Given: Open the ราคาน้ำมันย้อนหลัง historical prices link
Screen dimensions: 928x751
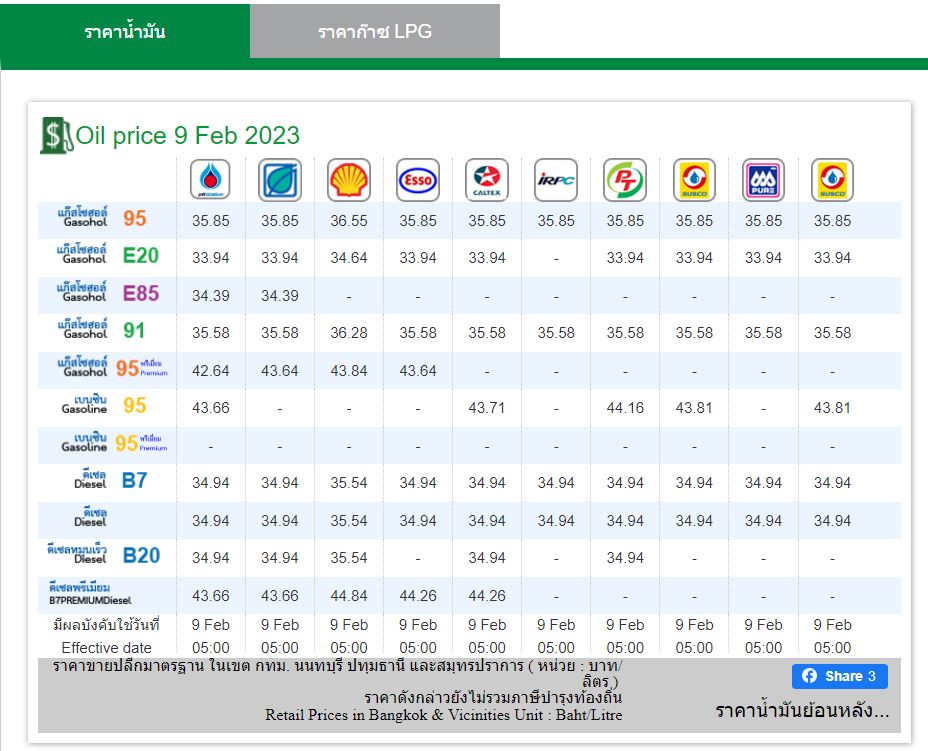Looking at the screenshot, I should (x=802, y=710).
